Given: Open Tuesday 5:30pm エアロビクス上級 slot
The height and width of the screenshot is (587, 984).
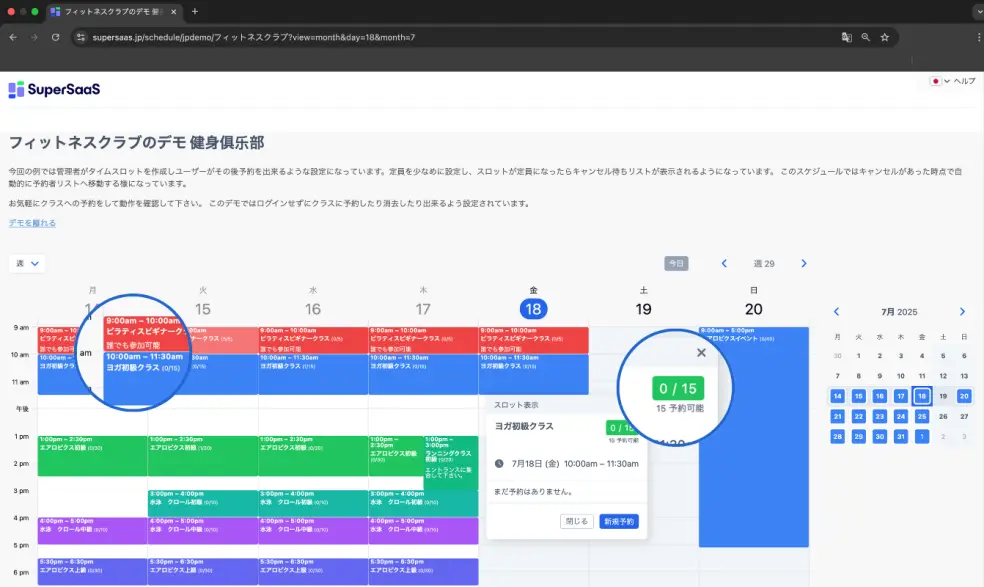Looking at the screenshot, I should pyautogui.click(x=203, y=571).
